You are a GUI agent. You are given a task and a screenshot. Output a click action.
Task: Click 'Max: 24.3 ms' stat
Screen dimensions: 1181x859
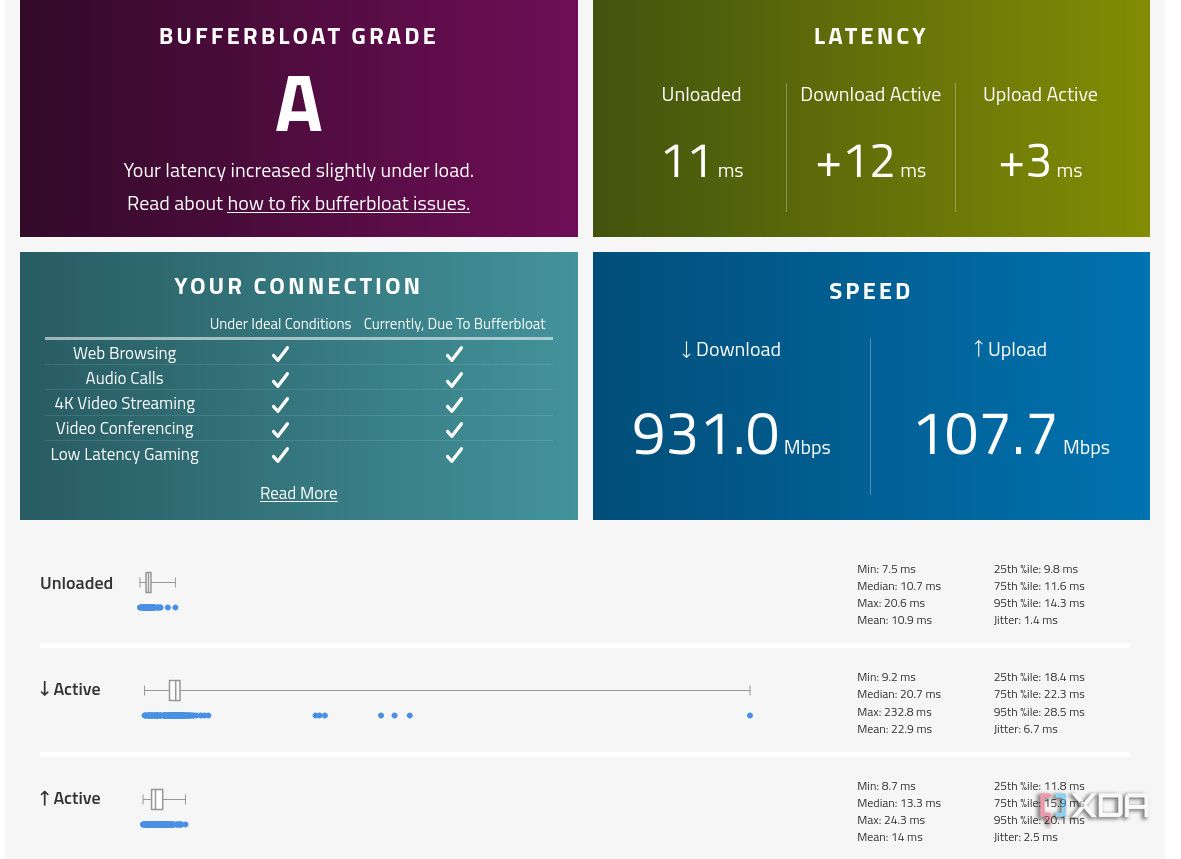(x=891, y=820)
